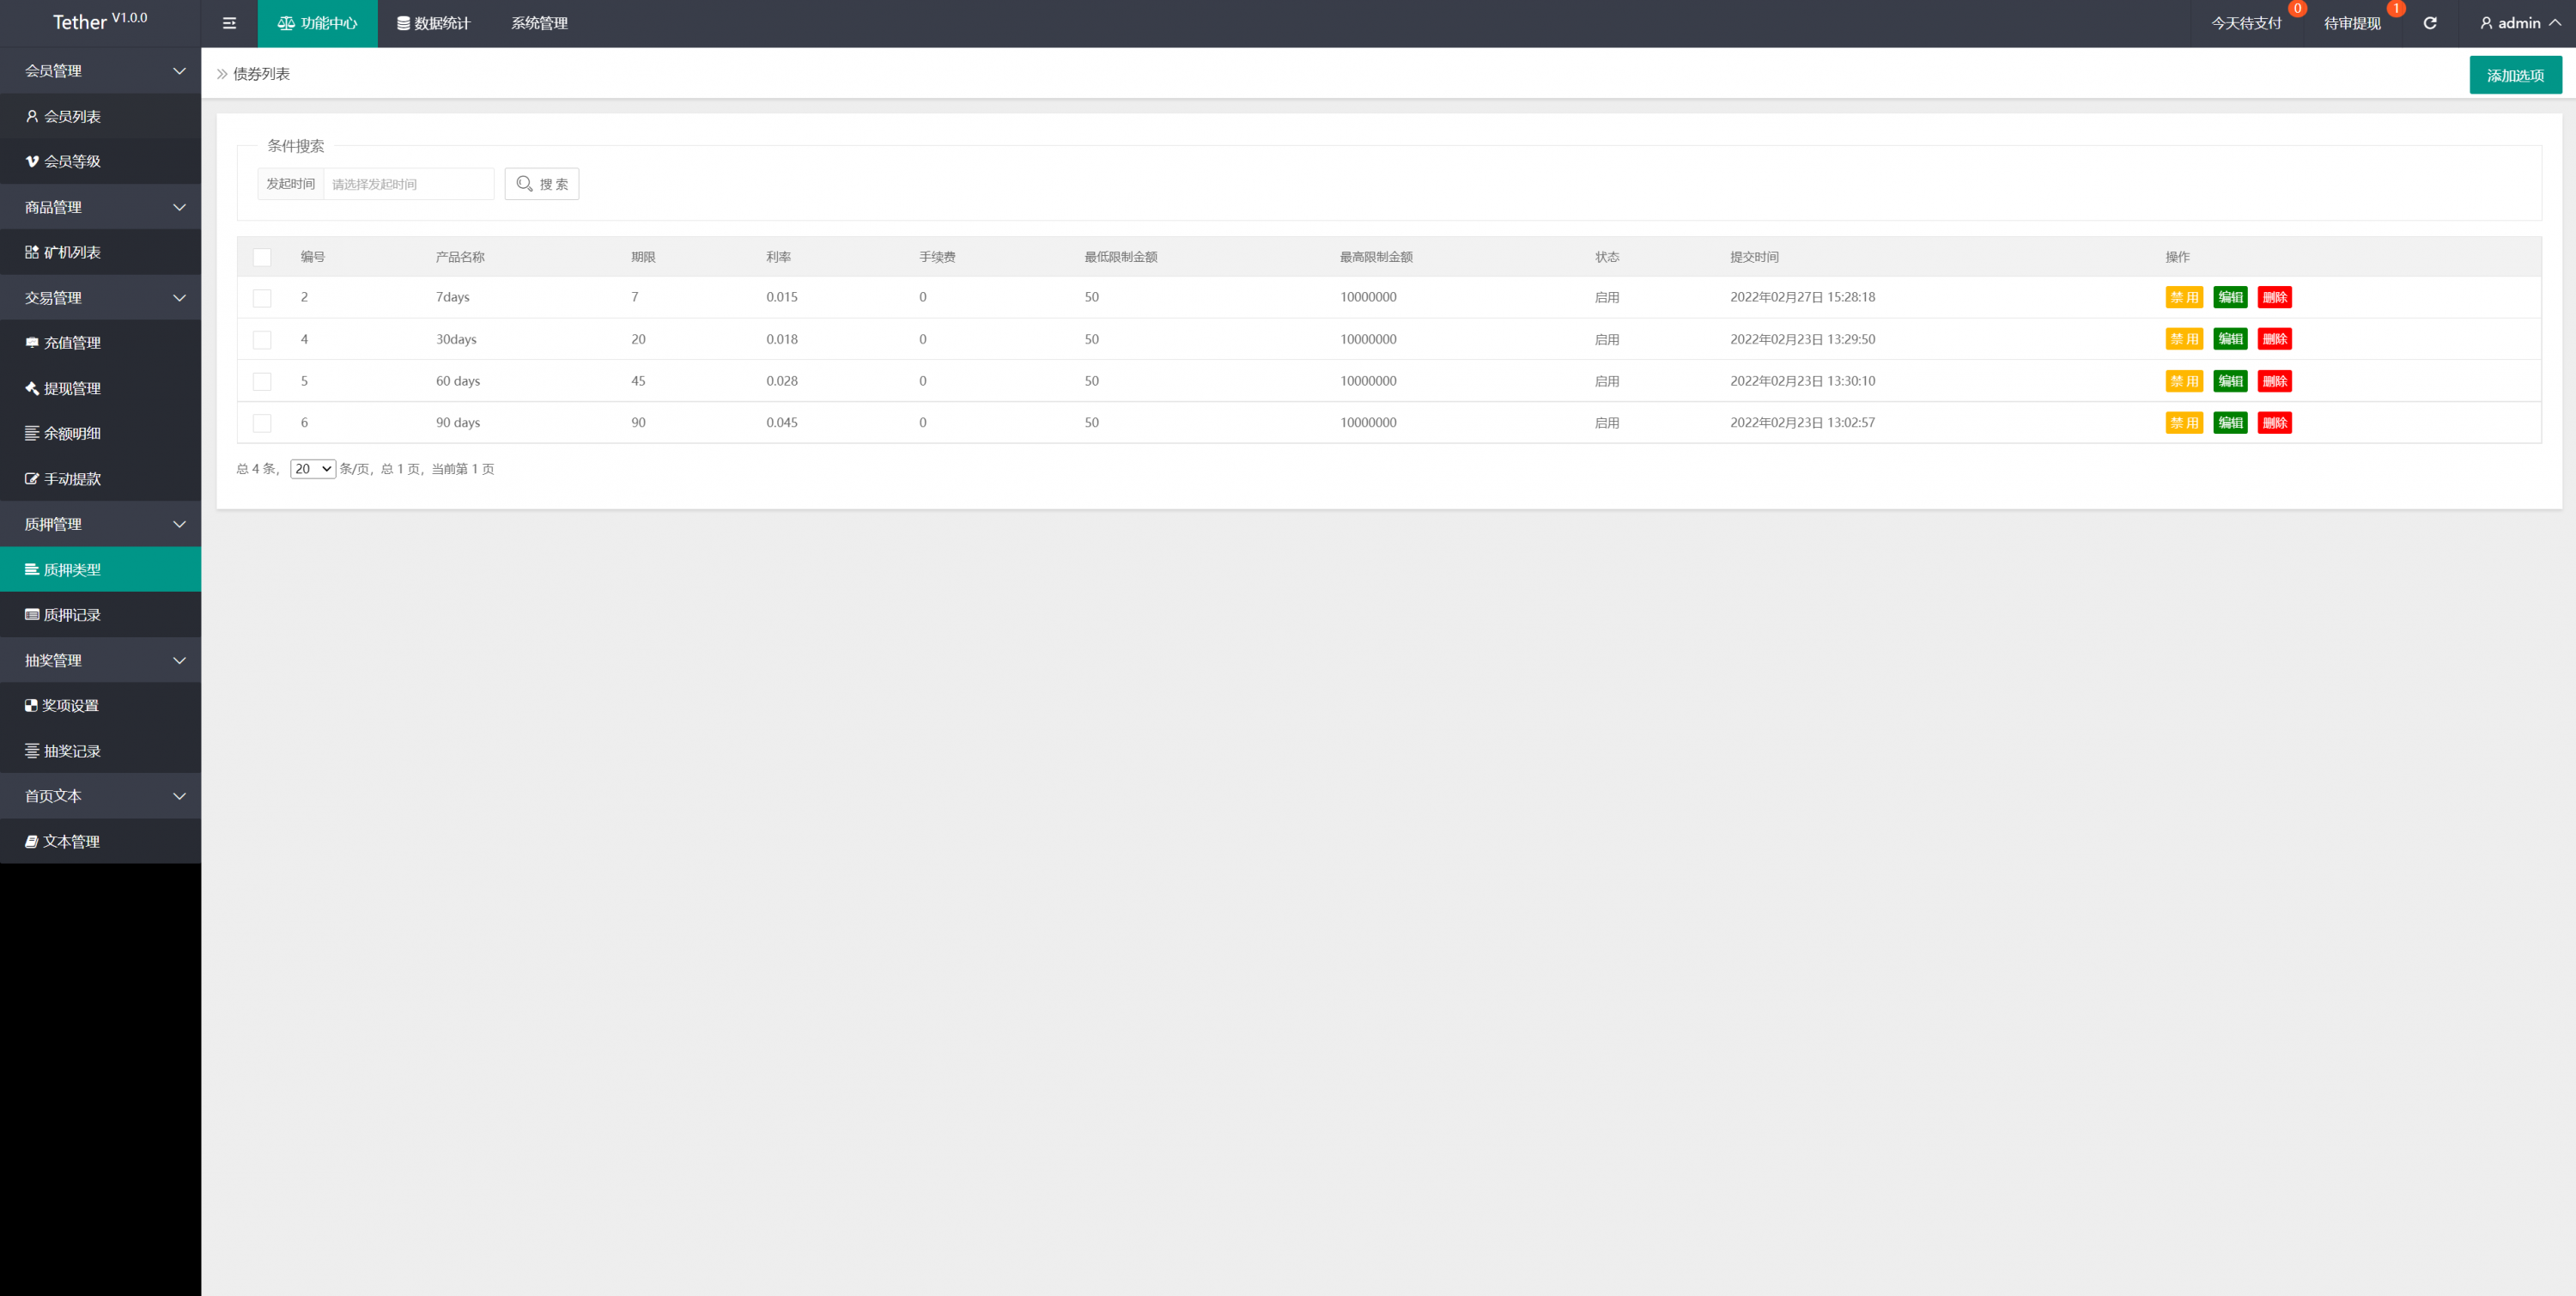Open 提现管理 in the sidebar
Screen dimensions: 2576x1296
70,388
